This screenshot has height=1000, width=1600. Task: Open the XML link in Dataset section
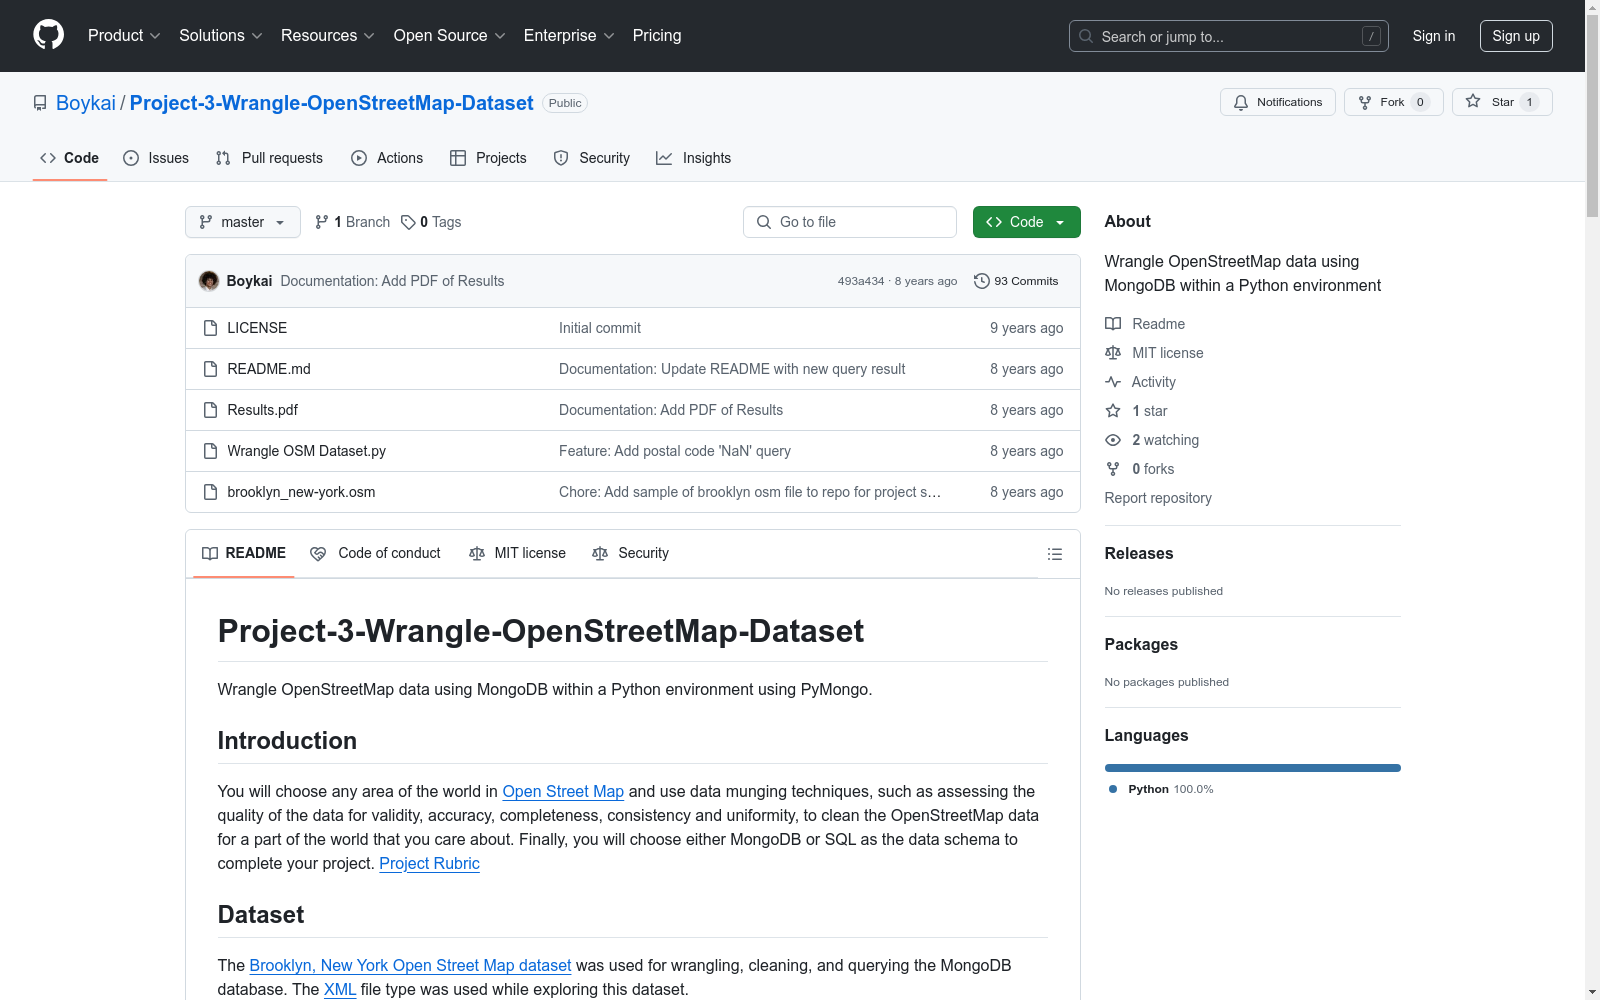pos(340,989)
